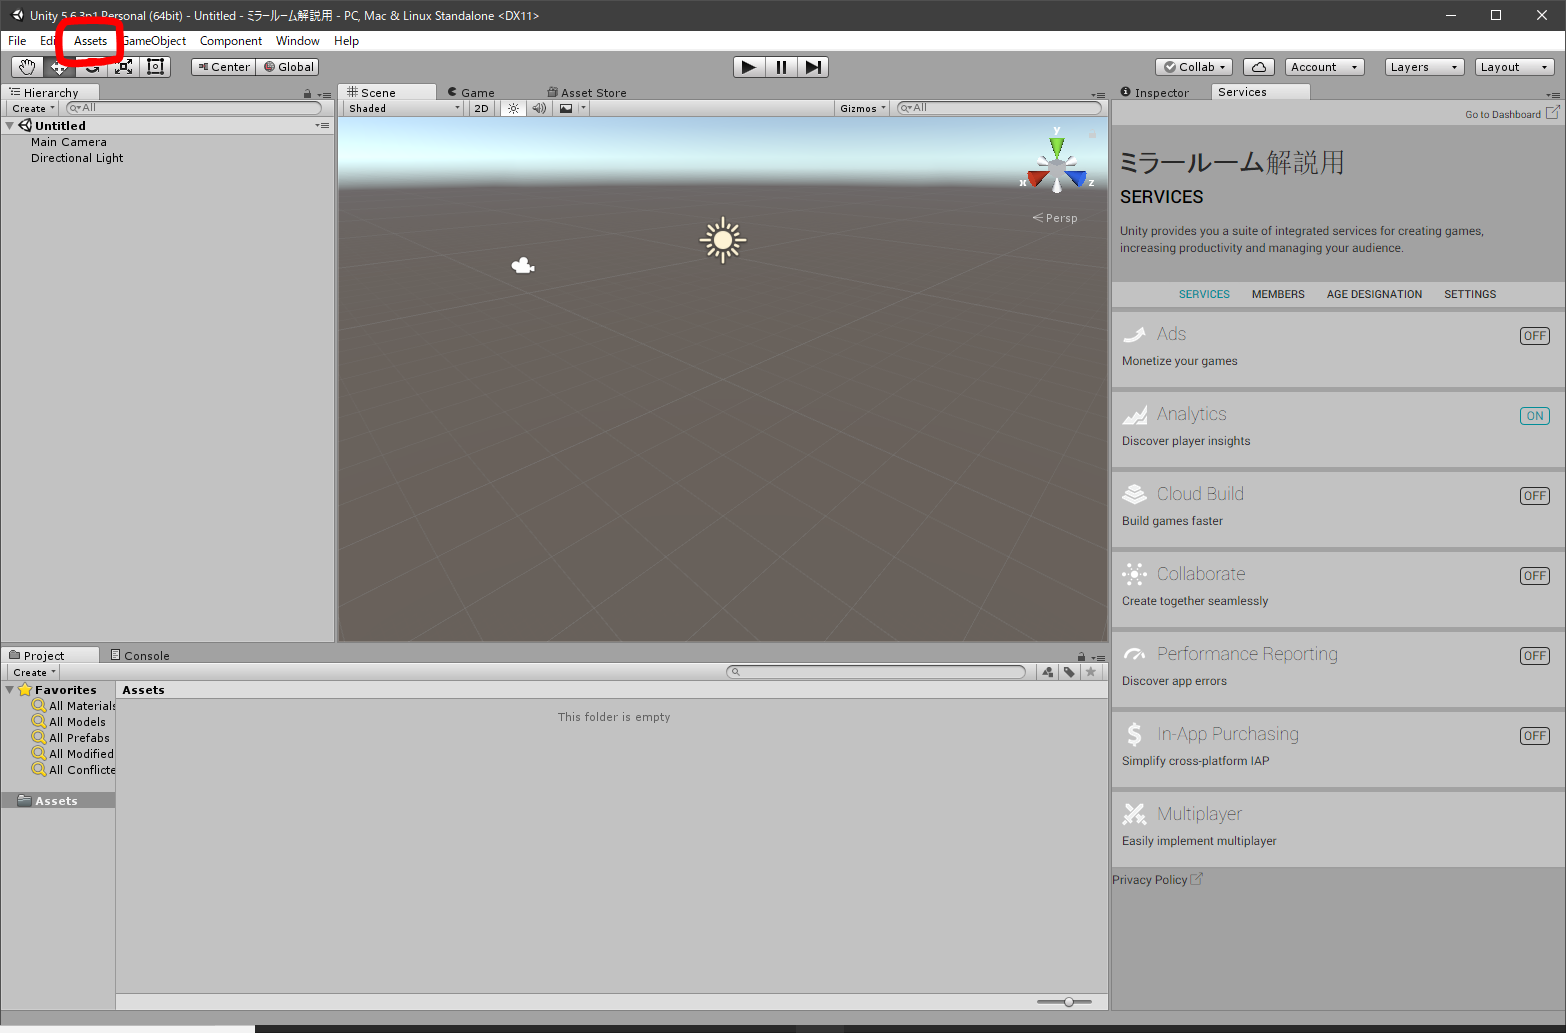The width and height of the screenshot is (1566, 1033).
Task: Click the Cloud Build service icon
Action: pos(1135,494)
